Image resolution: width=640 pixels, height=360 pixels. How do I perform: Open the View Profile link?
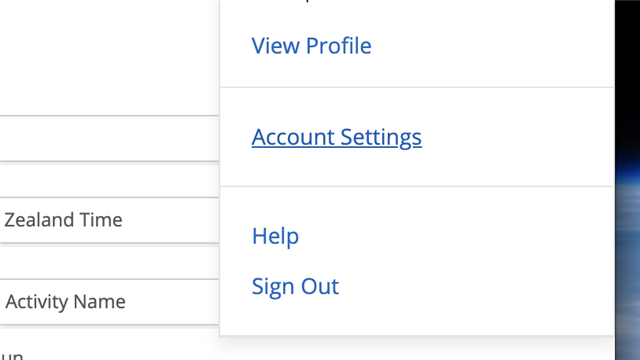311,45
